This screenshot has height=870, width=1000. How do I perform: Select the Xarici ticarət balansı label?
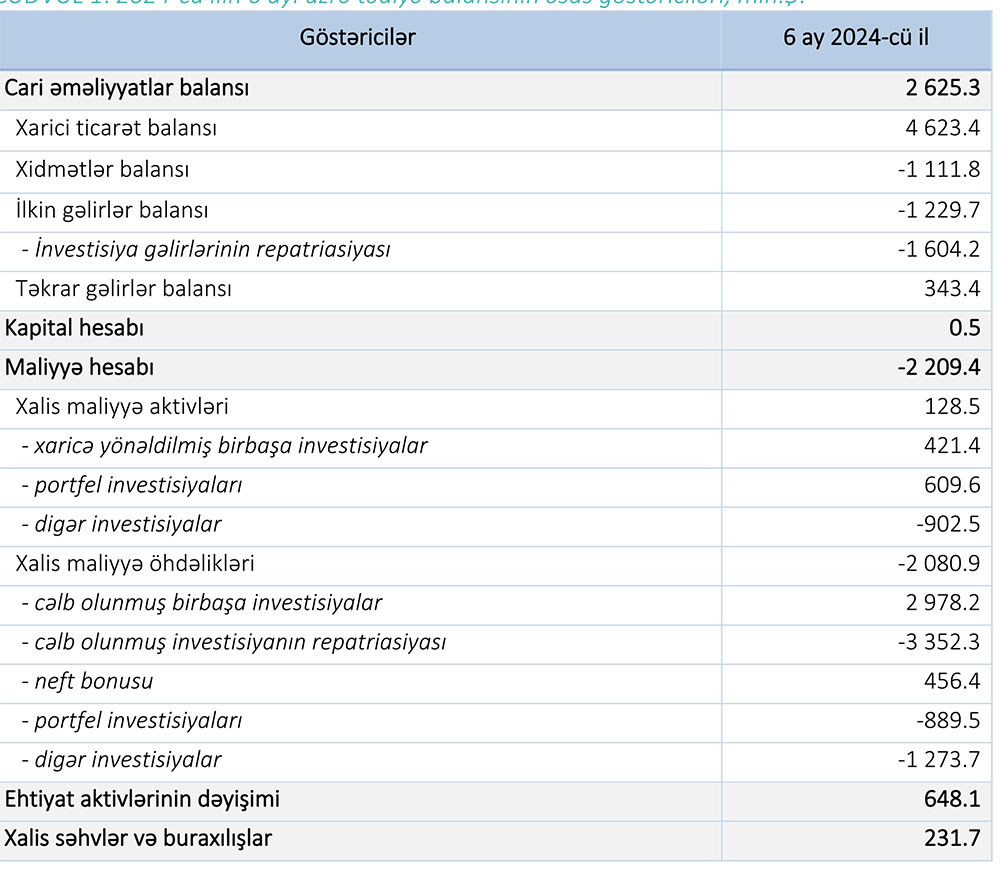(x=116, y=128)
